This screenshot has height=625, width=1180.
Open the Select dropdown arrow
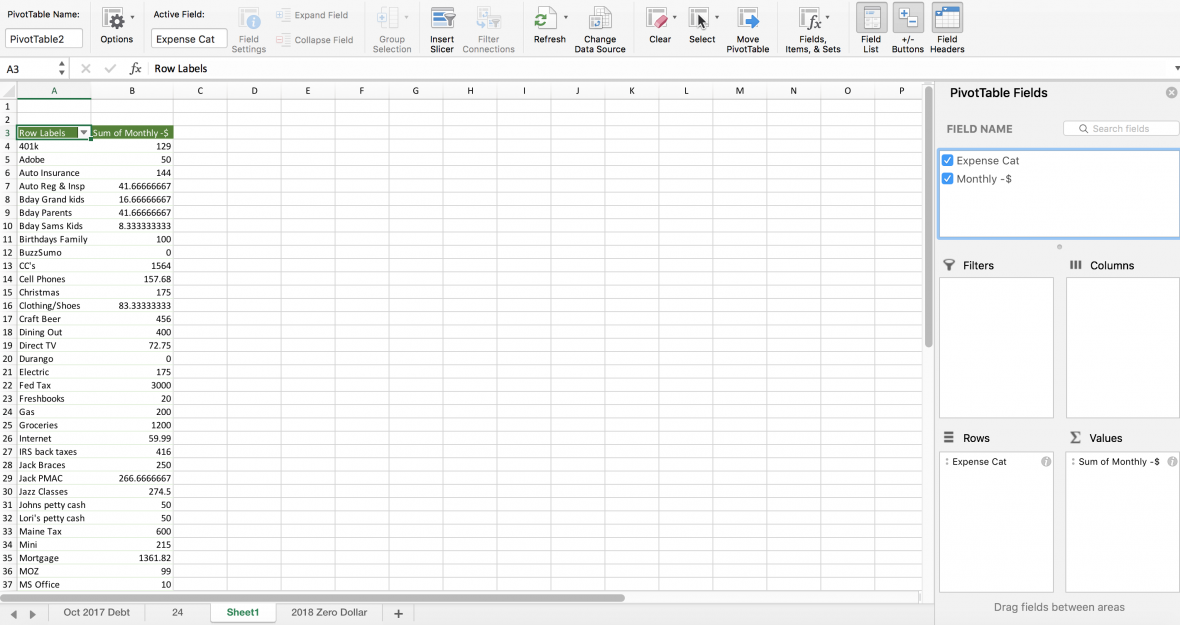(716, 17)
